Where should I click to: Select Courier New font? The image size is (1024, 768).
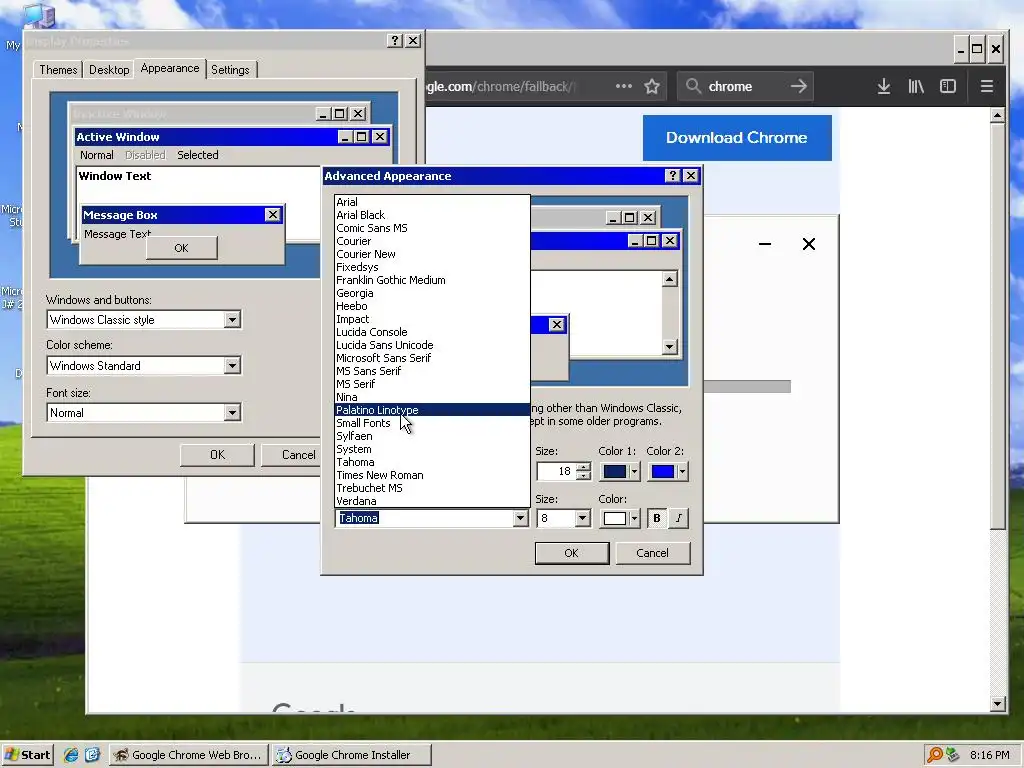click(x=432, y=255)
